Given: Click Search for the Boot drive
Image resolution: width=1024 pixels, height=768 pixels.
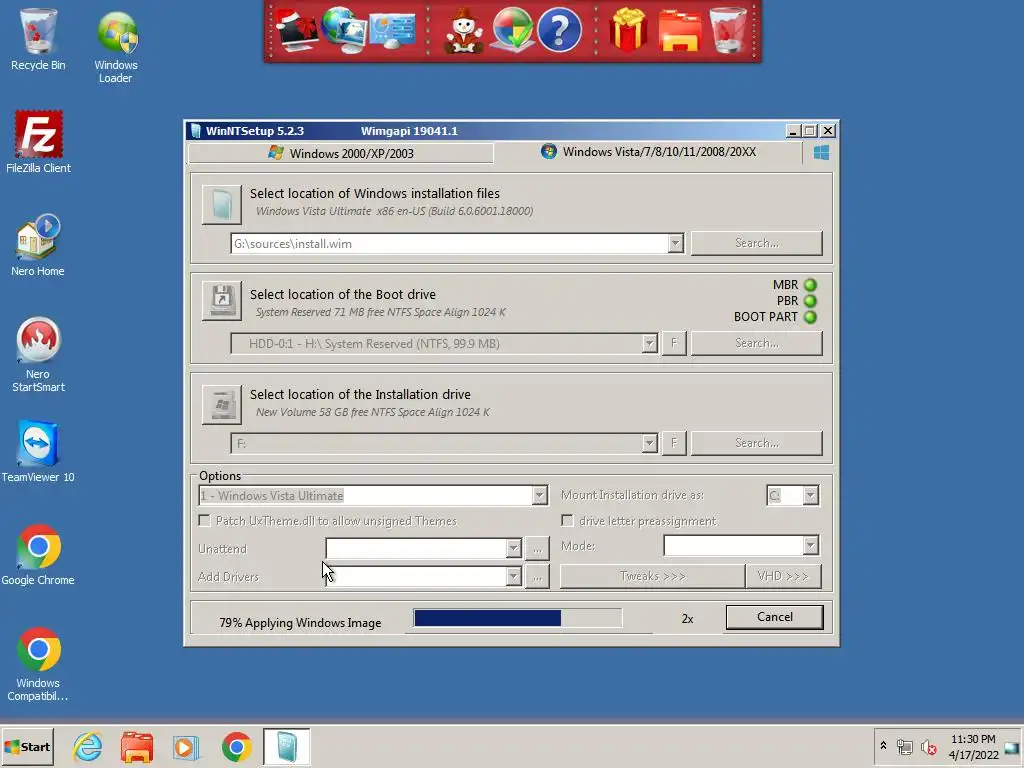Looking at the screenshot, I should coord(756,343).
